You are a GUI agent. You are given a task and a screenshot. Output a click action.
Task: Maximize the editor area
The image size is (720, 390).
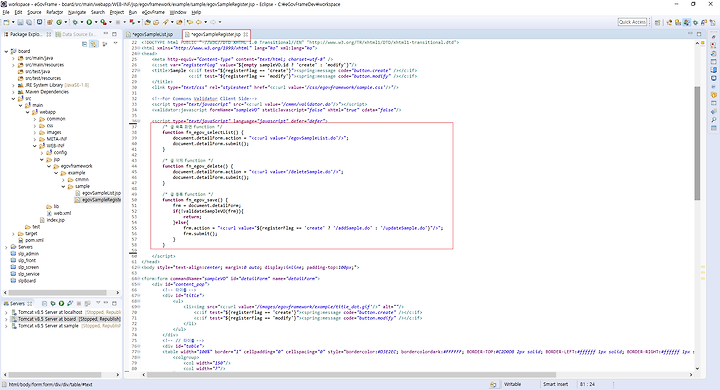699,34
